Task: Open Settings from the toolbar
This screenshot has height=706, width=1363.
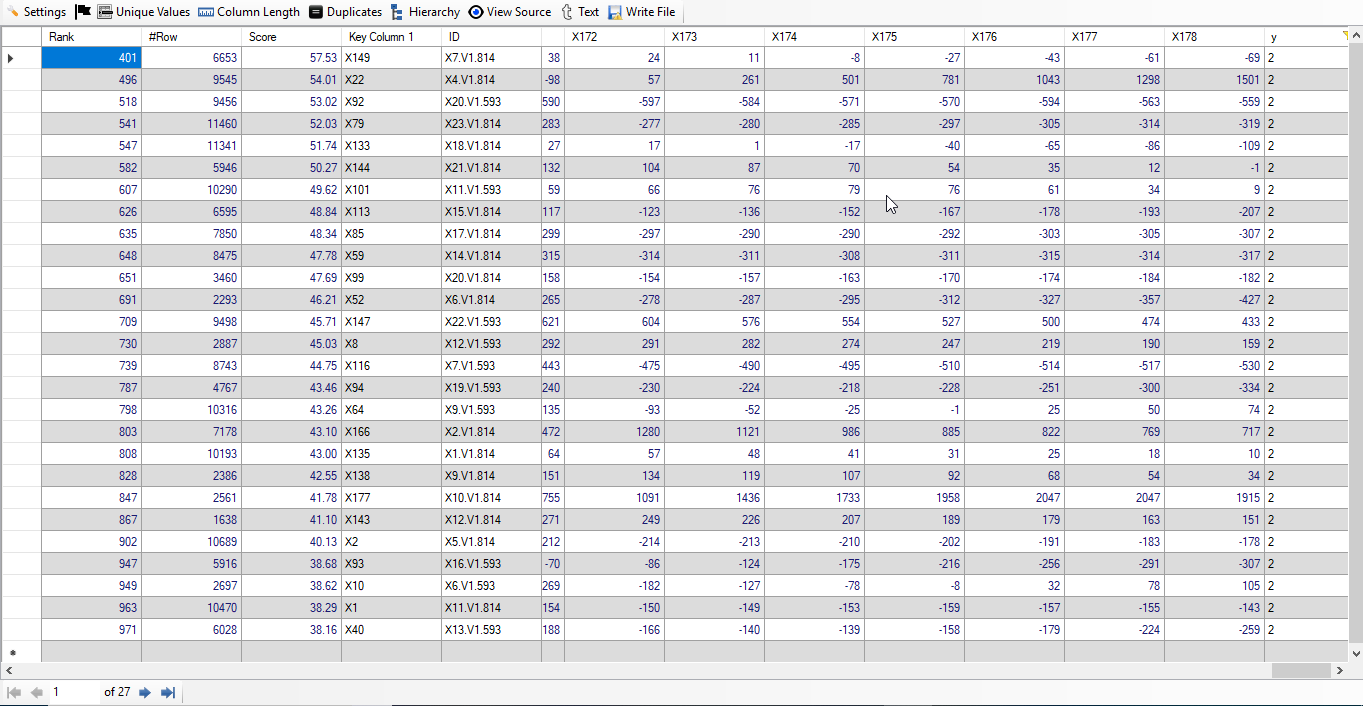Action: point(36,12)
